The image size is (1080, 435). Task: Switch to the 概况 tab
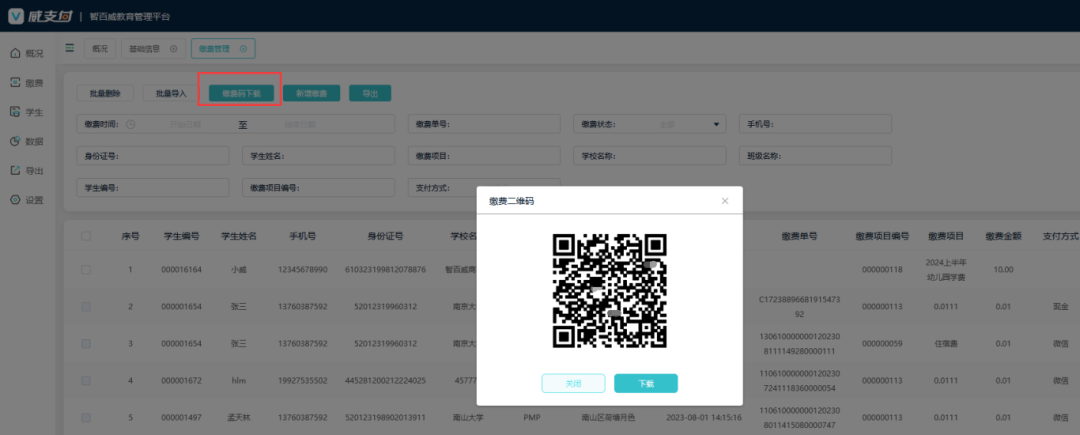(x=99, y=48)
